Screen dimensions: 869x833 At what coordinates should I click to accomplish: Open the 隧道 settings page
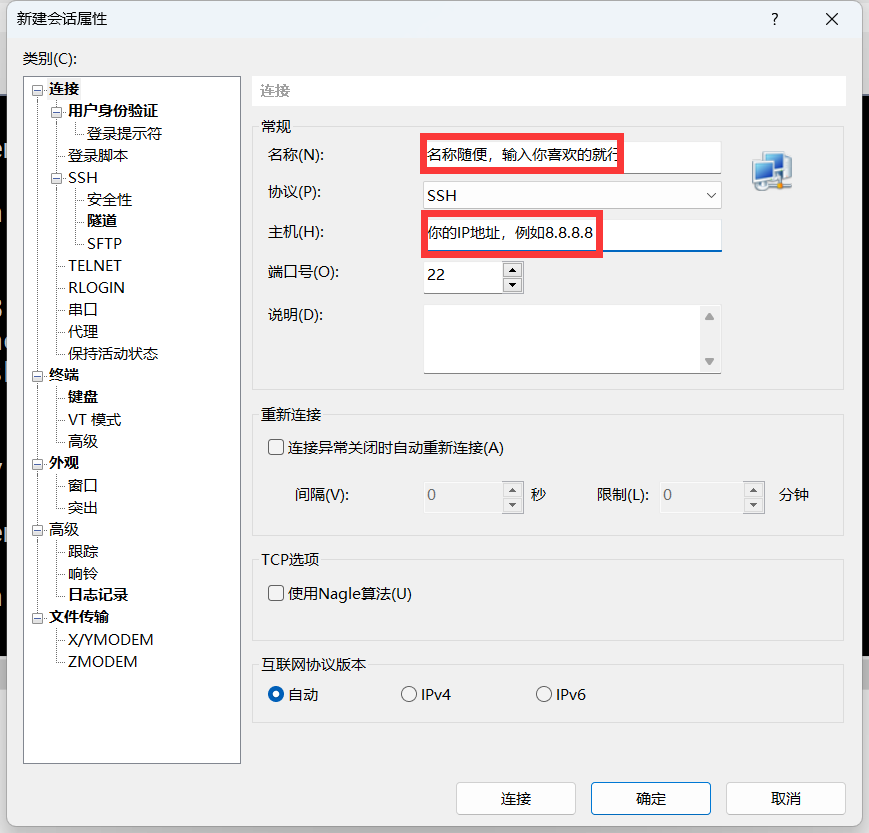point(101,221)
